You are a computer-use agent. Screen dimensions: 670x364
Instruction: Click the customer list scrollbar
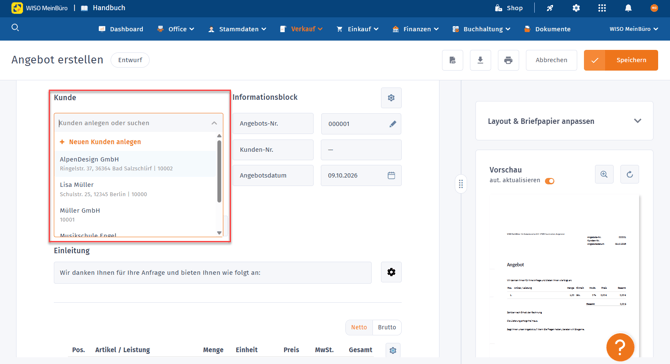pyautogui.click(x=219, y=171)
